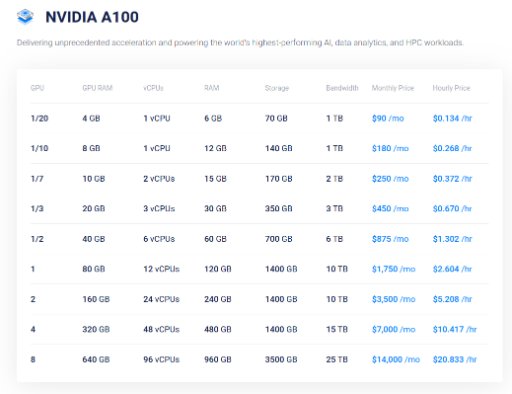Viewport: 512px width, 394px height.
Task: Click the $20.833 /hr hourly rate
Action: [x=455, y=359]
